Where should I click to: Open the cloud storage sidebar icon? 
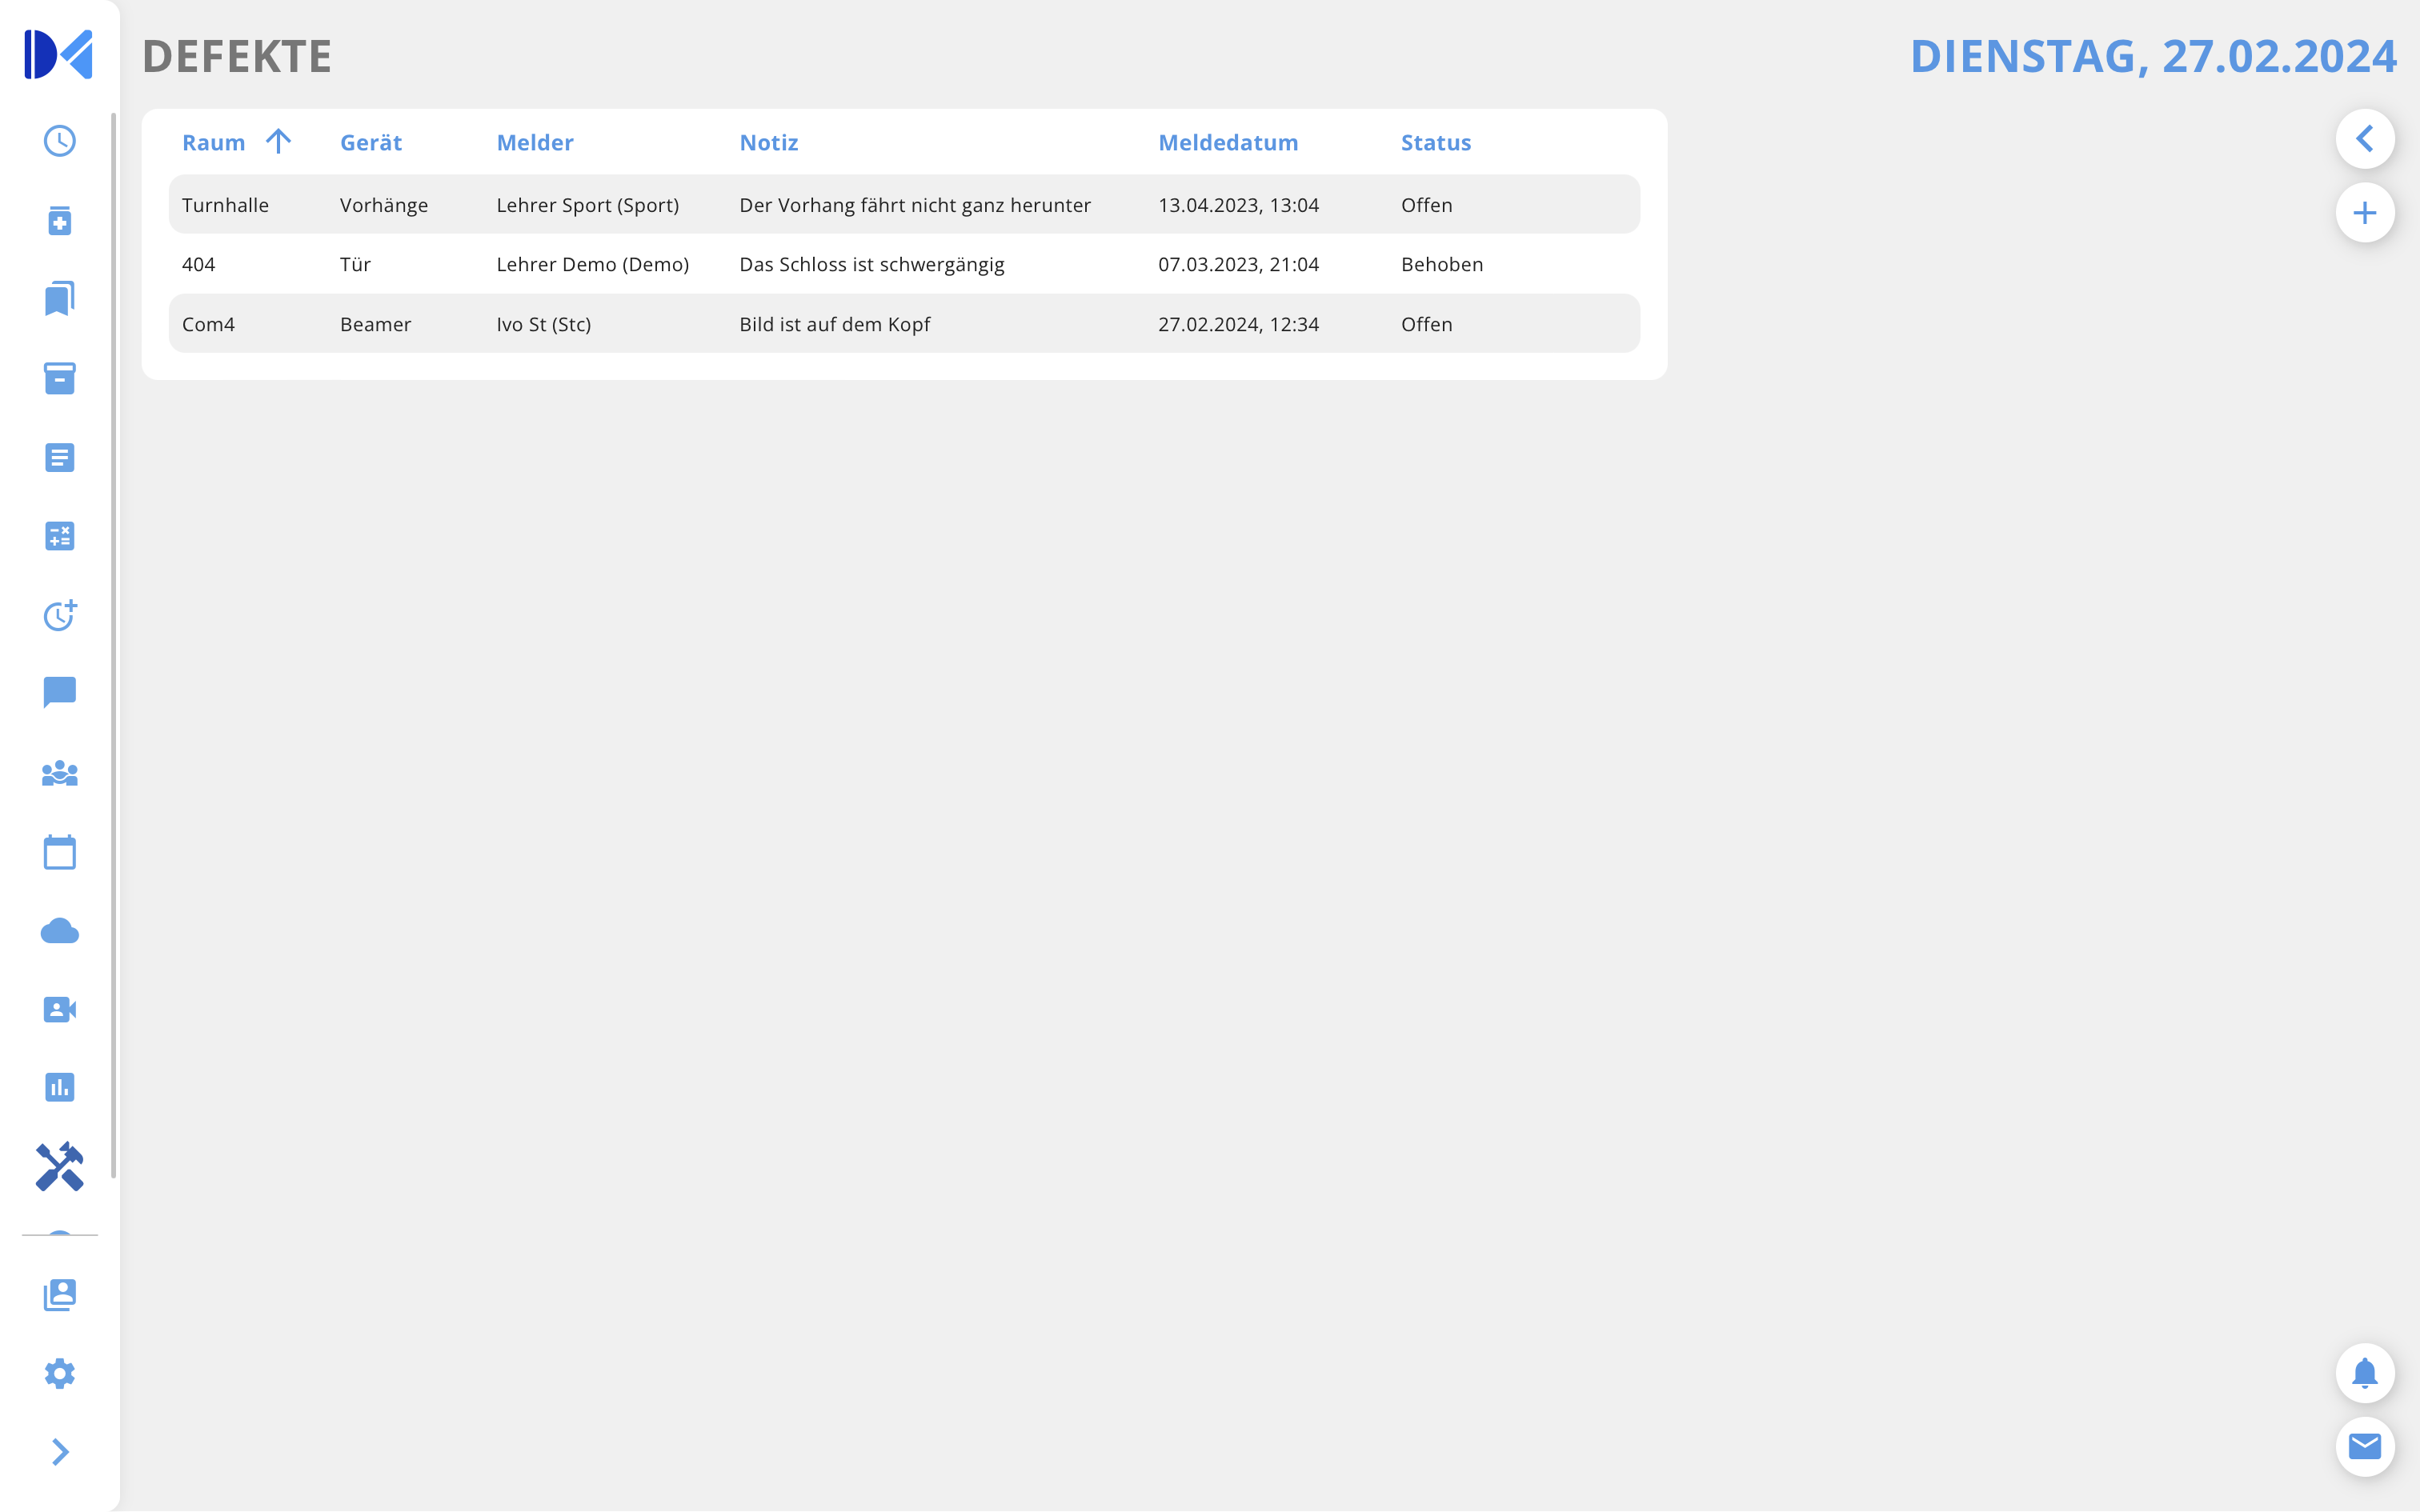[x=60, y=931]
